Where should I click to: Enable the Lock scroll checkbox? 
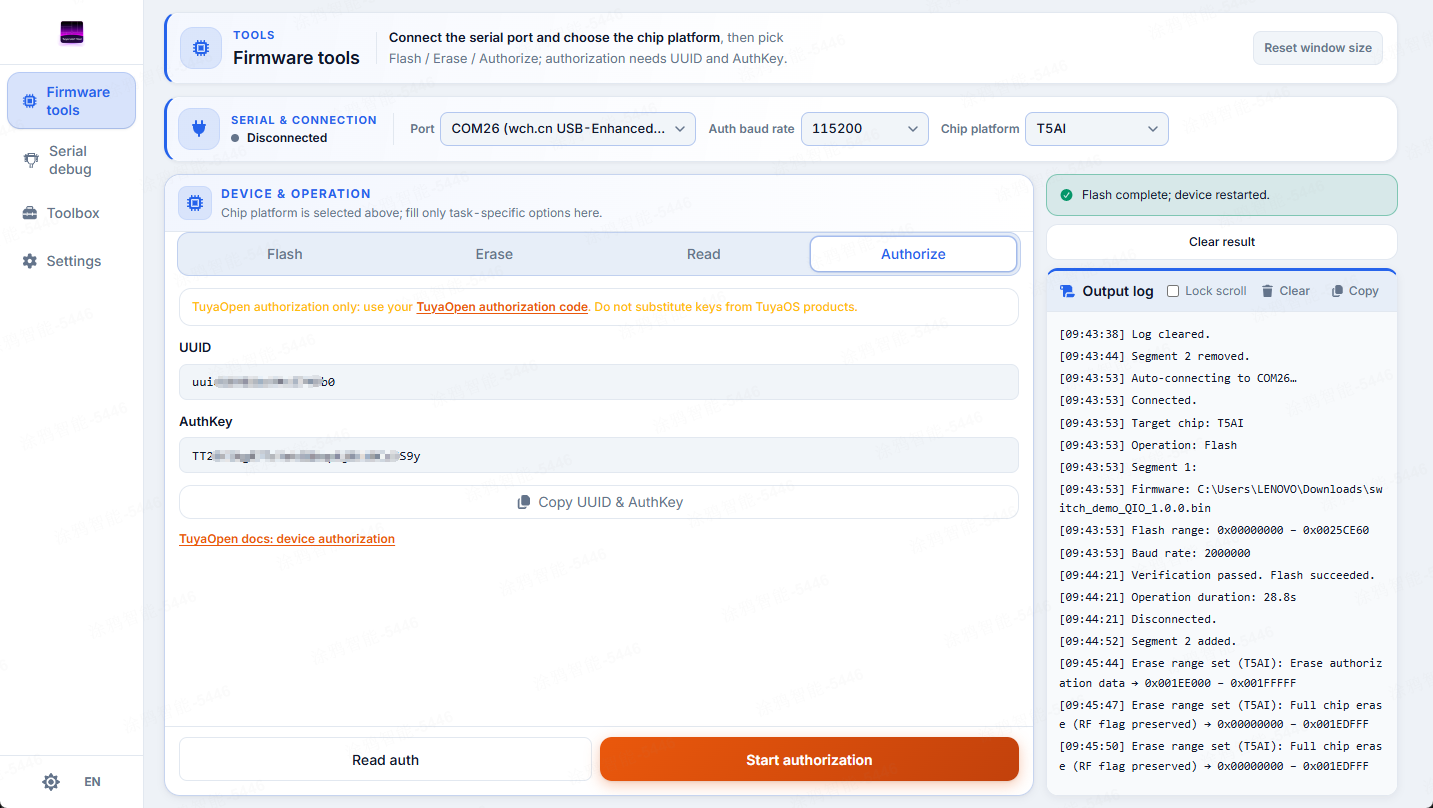(x=1174, y=291)
